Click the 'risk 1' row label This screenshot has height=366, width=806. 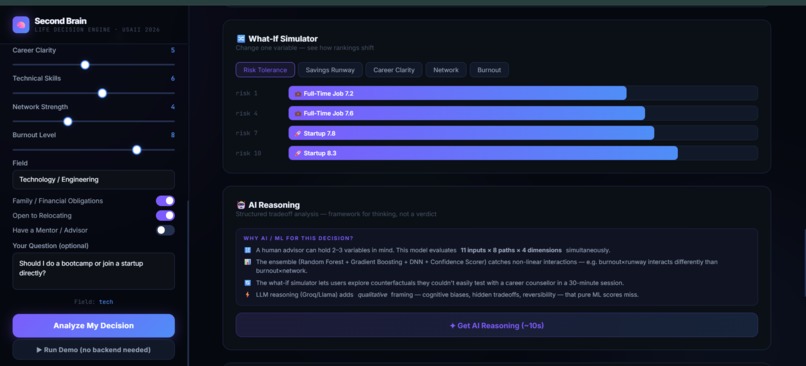(x=247, y=94)
